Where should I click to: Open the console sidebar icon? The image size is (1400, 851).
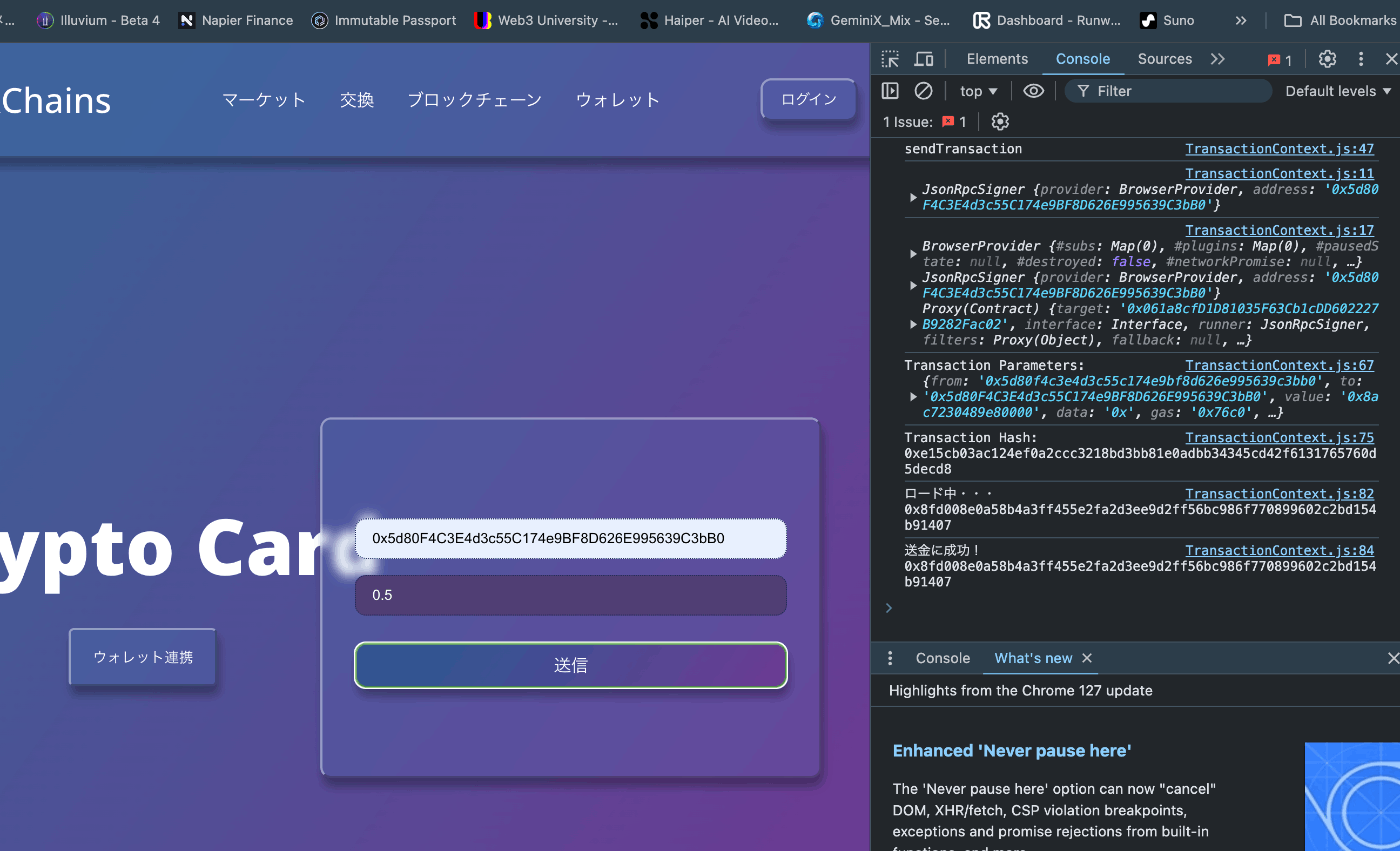point(889,90)
